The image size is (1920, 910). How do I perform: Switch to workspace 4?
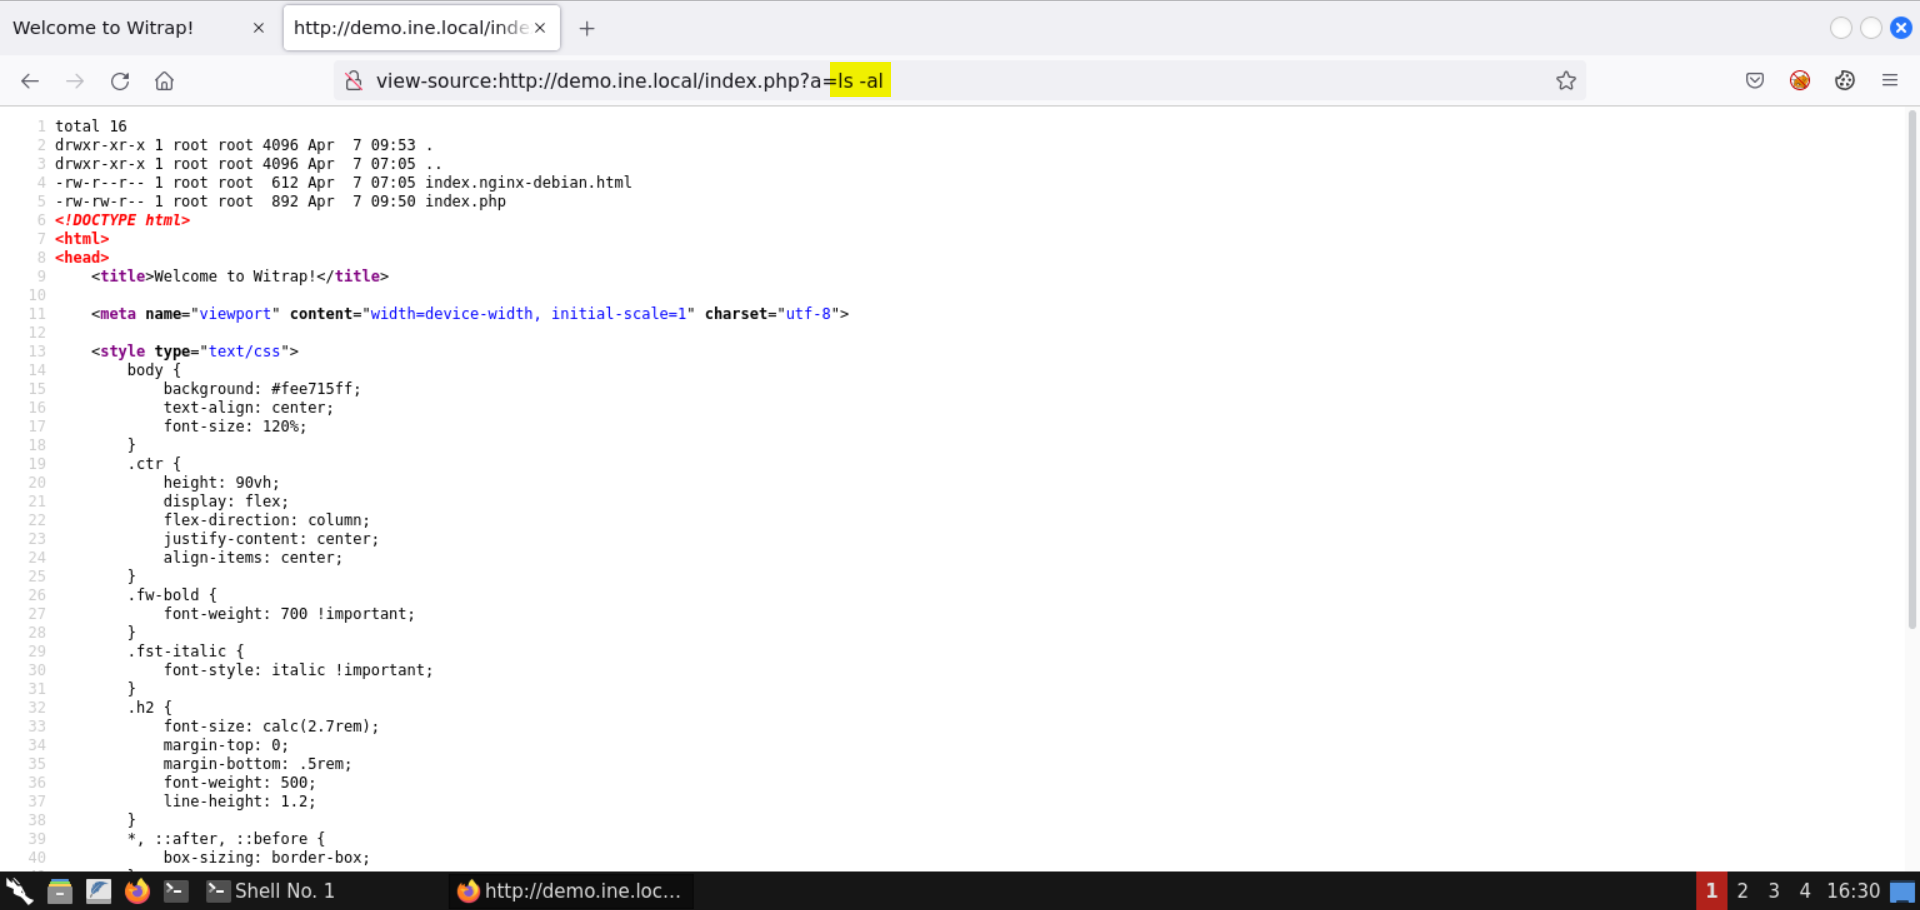coord(1805,891)
